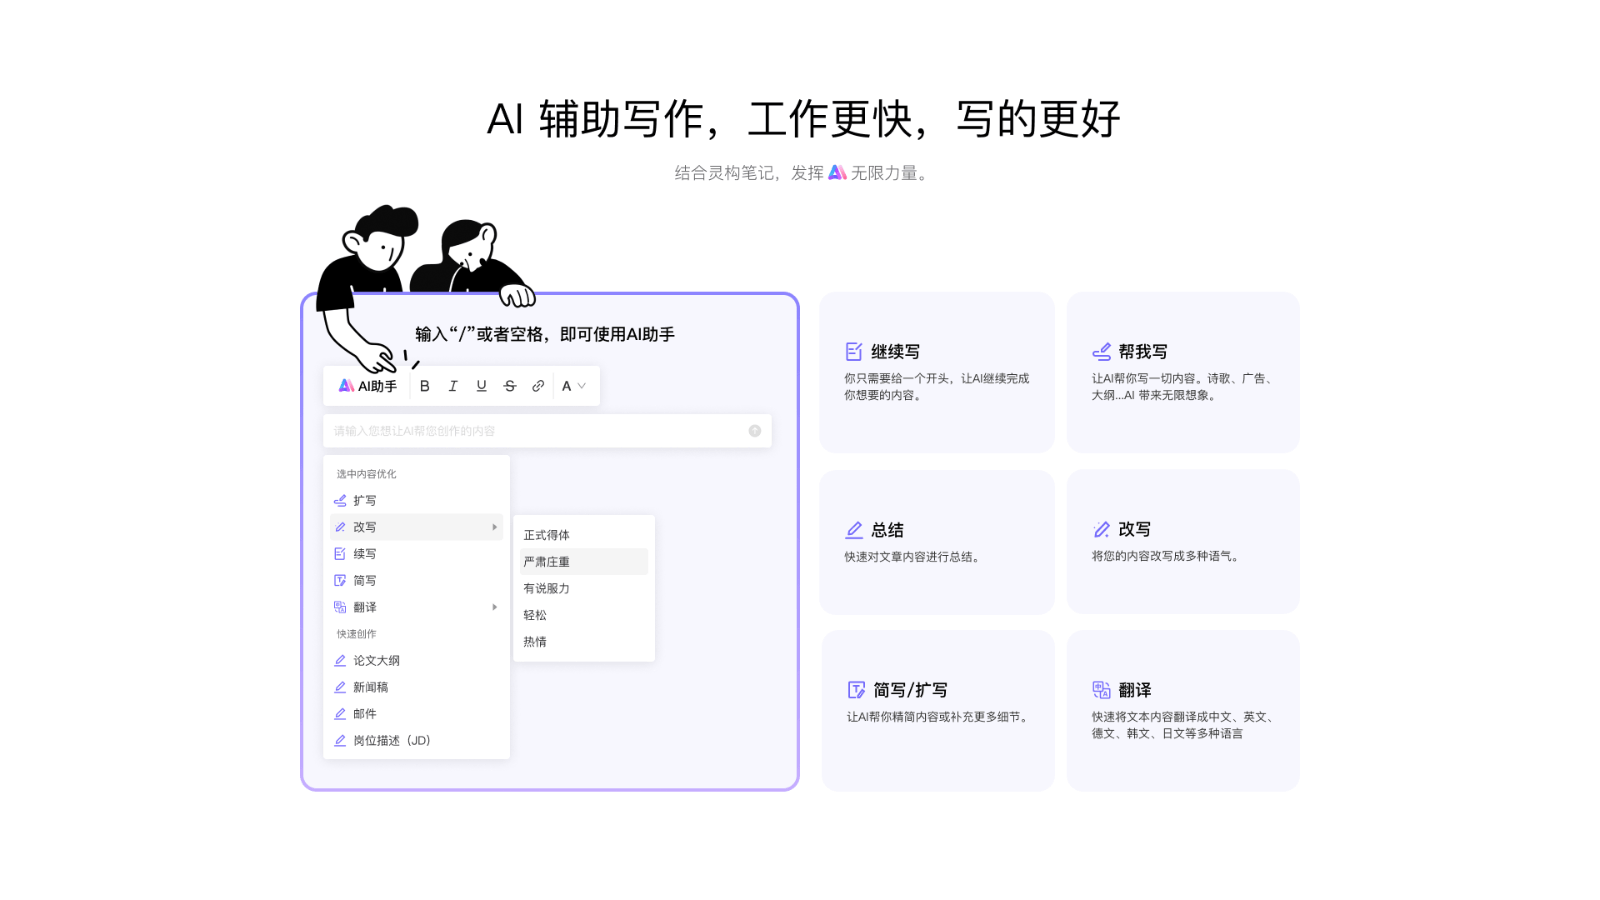The height and width of the screenshot is (900, 1600).
Task: Toggle italic formatting in toolbar
Action: point(453,386)
